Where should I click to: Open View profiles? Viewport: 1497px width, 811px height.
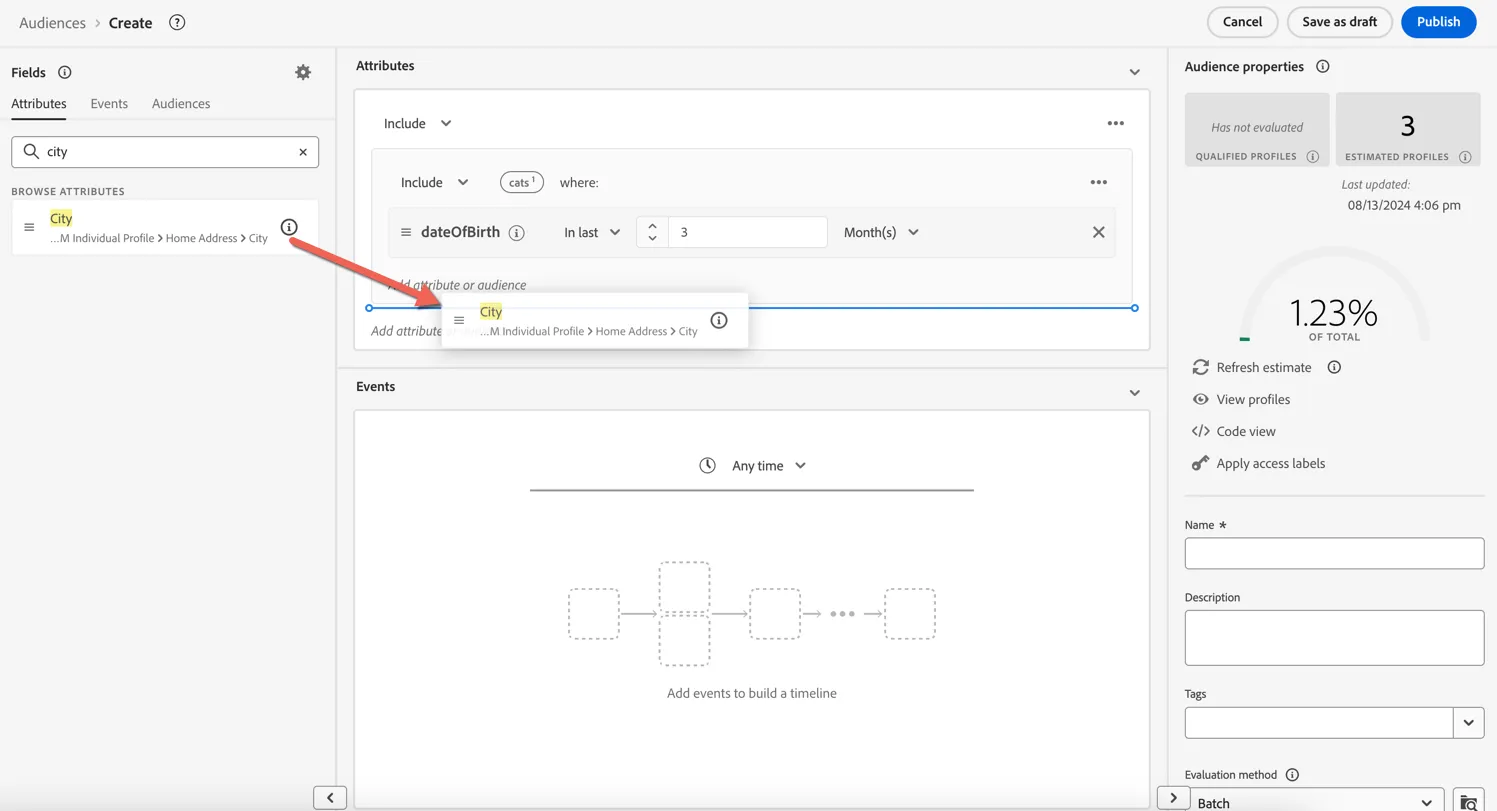[x=1241, y=399]
